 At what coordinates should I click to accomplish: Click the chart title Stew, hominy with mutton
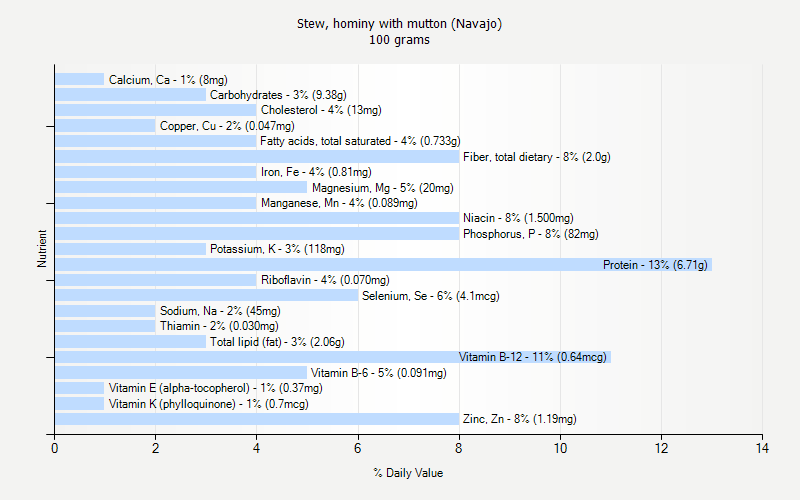coord(399,24)
